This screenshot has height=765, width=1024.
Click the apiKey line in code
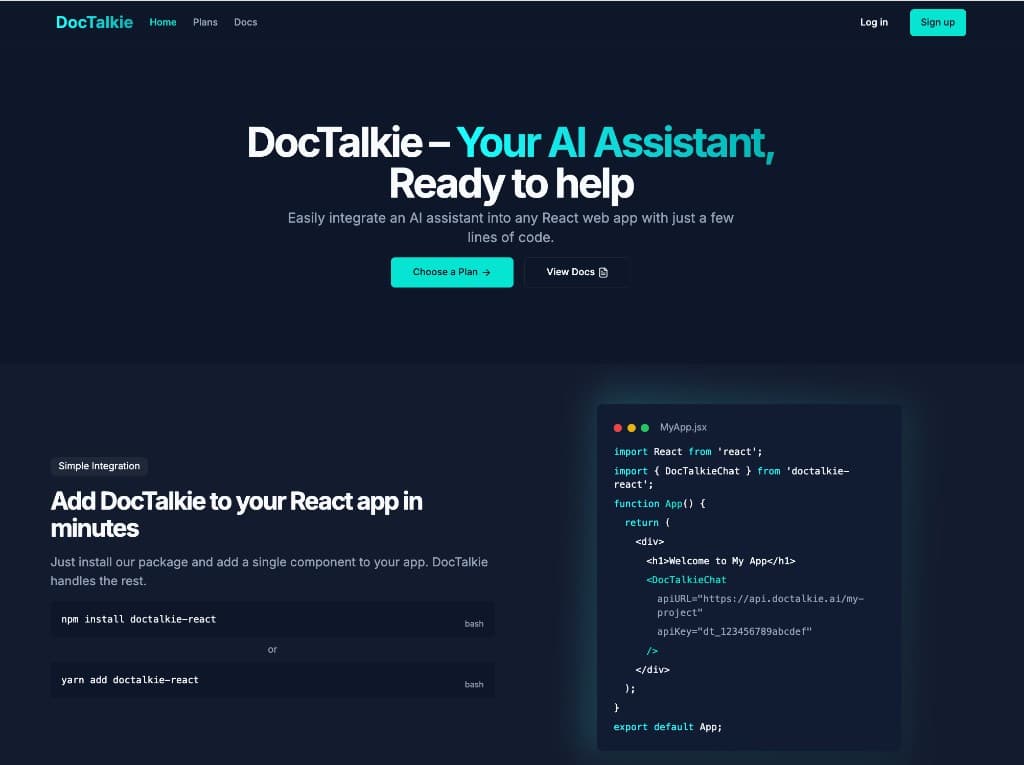(734, 632)
